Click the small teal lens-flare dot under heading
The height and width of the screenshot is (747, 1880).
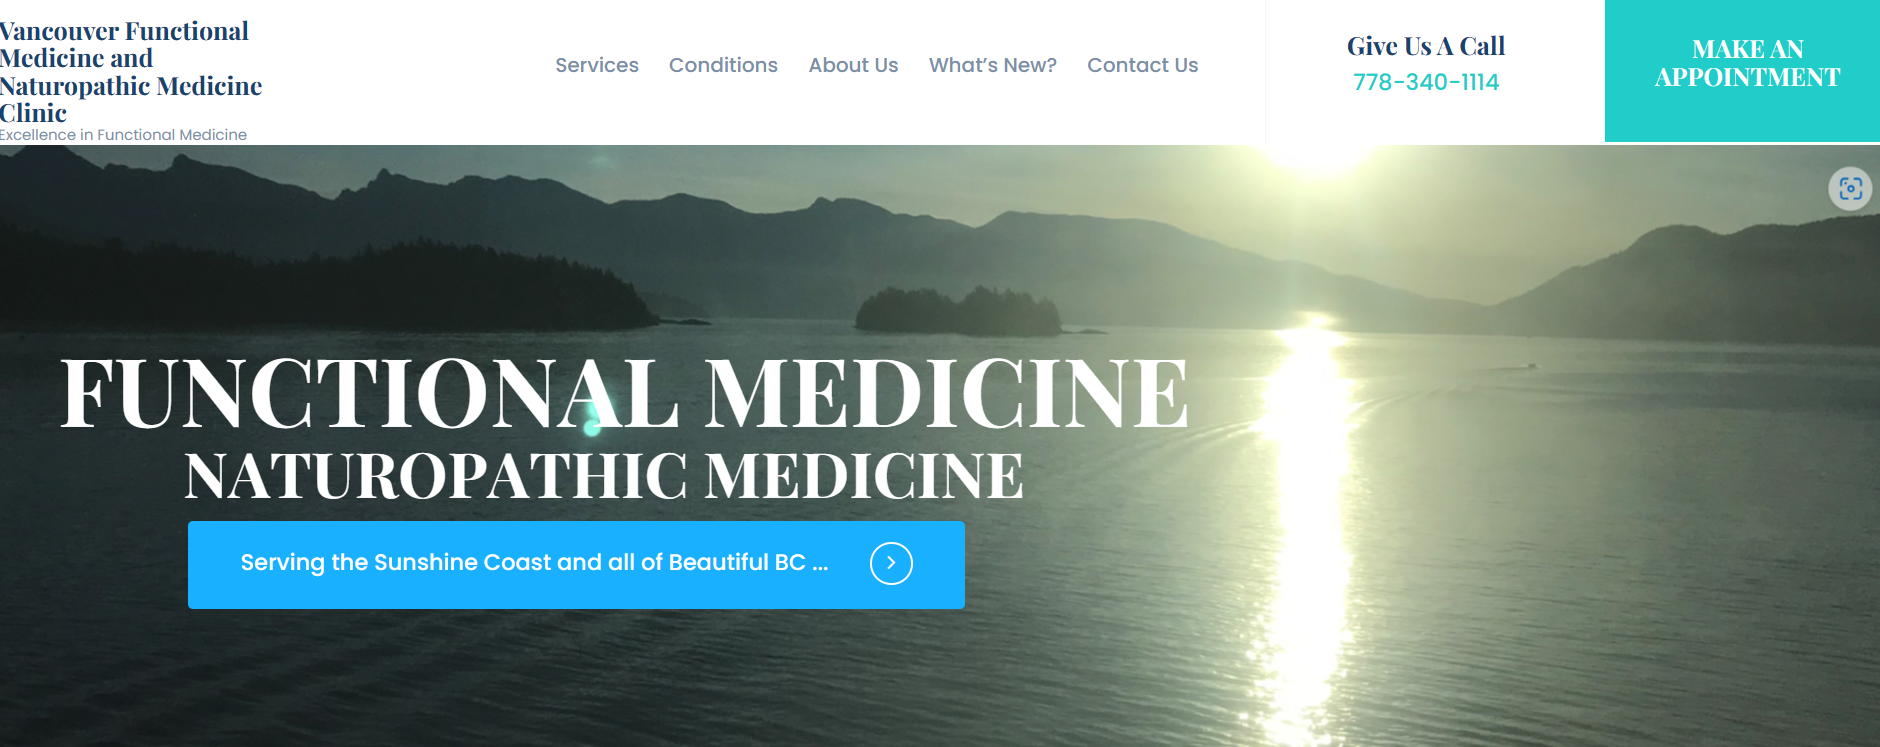pyautogui.click(x=592, y=428)
